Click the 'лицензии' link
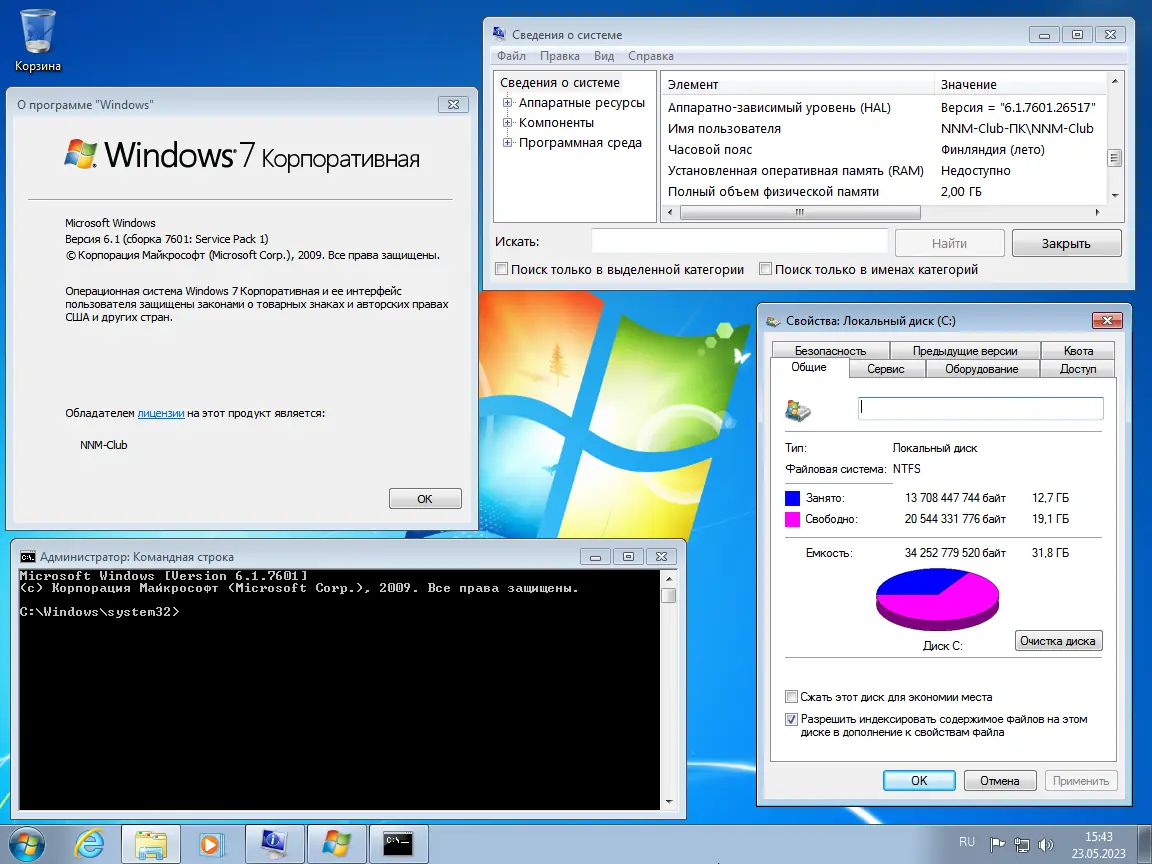Image resolution: width=1152 pixels, height=864 pixels. [161, 413]
